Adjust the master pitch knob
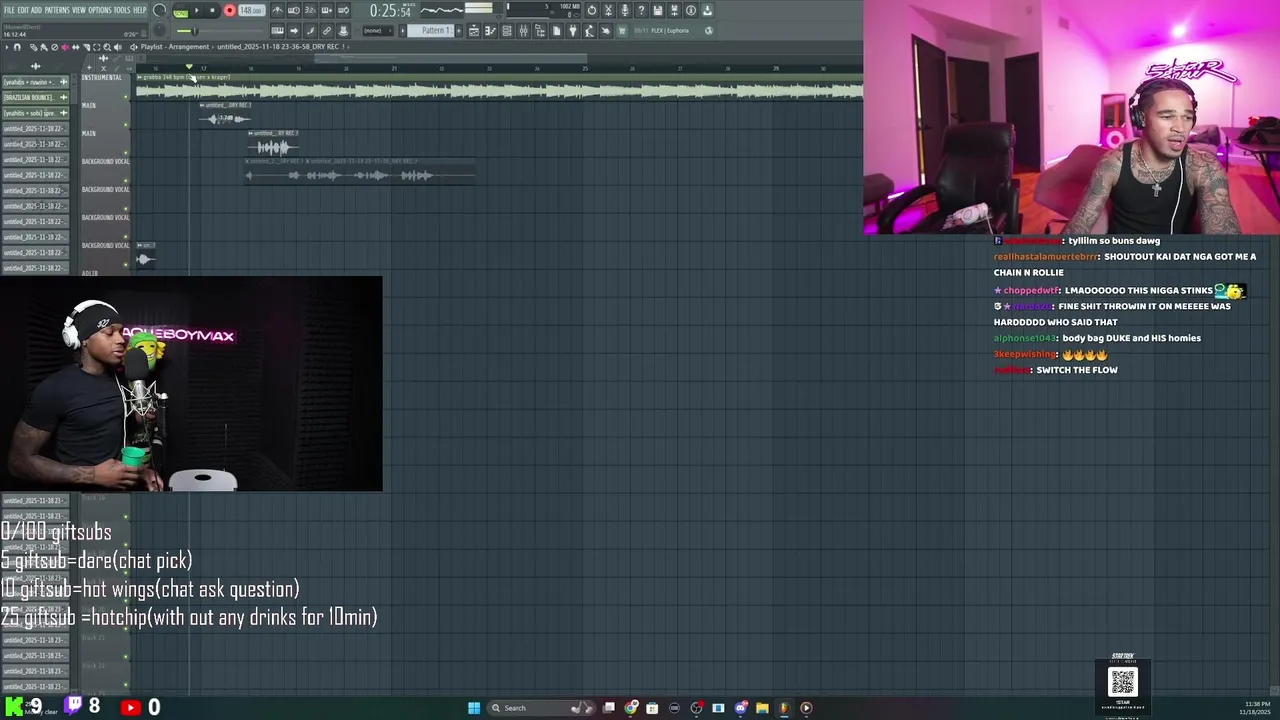Screen dimensions: 1280x720 coord(159,30)
